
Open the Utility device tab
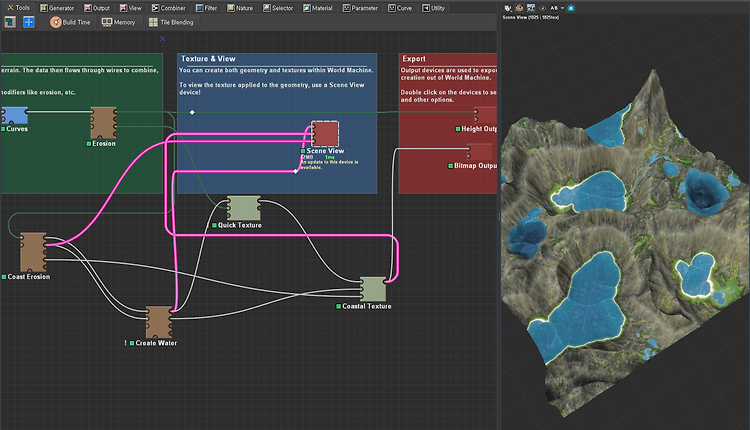[433, 8]
